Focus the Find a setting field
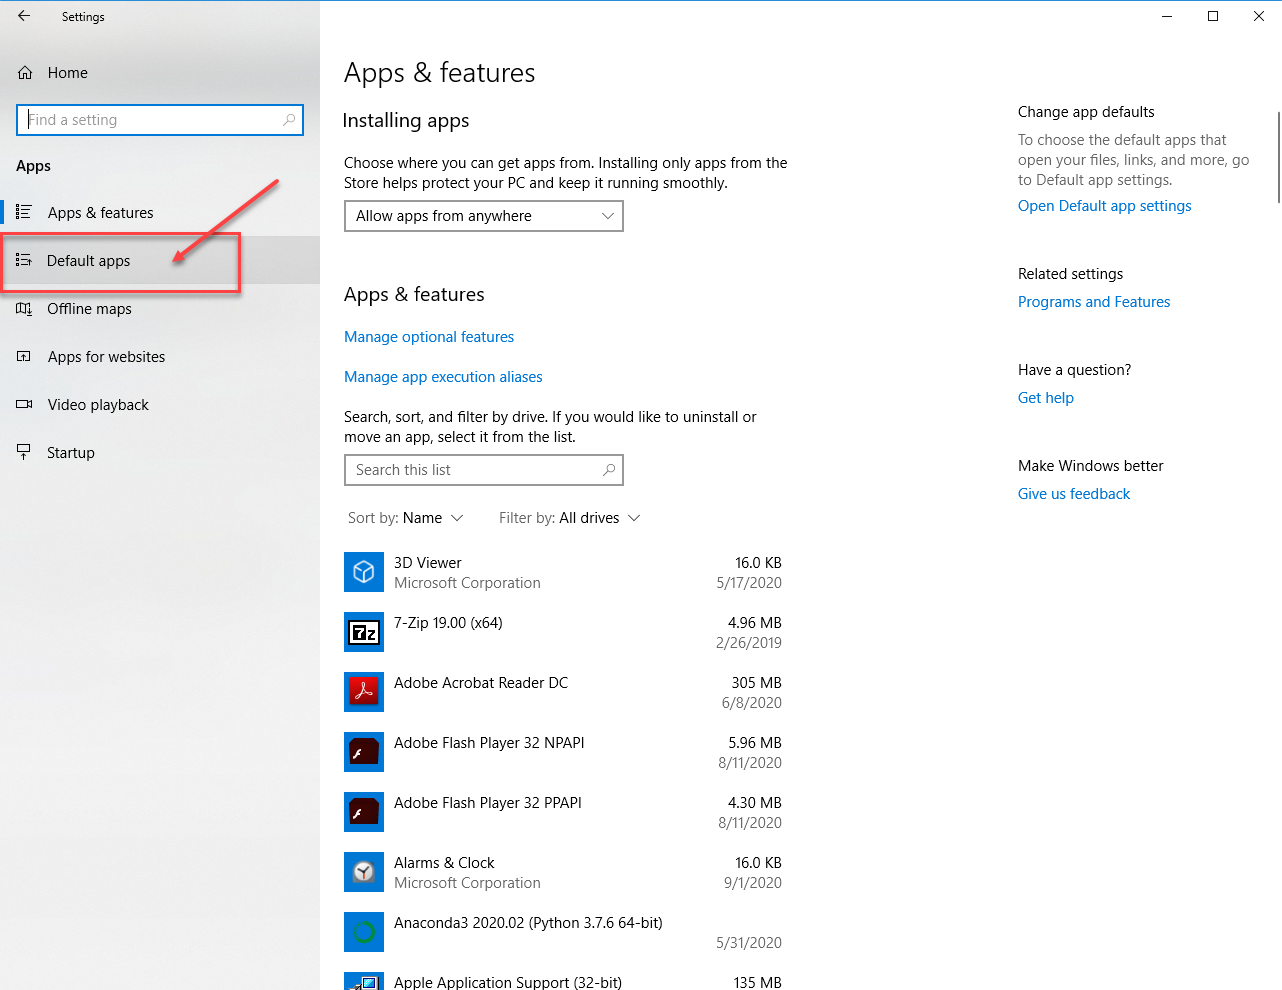1282x990 pixels. coord(160,120)
